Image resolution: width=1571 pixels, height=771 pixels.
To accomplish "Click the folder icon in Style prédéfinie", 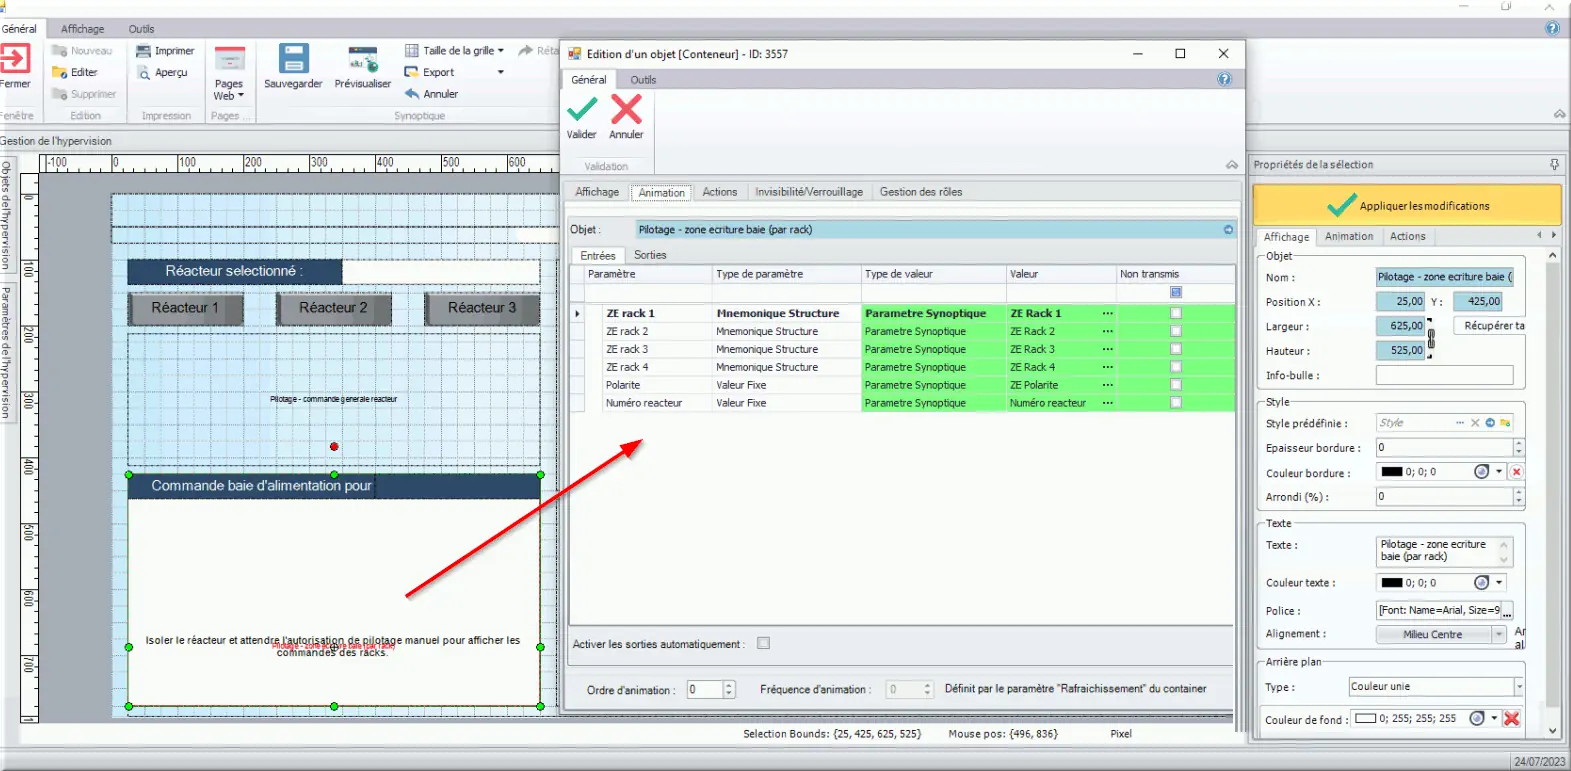I will tap(1505, 423).
